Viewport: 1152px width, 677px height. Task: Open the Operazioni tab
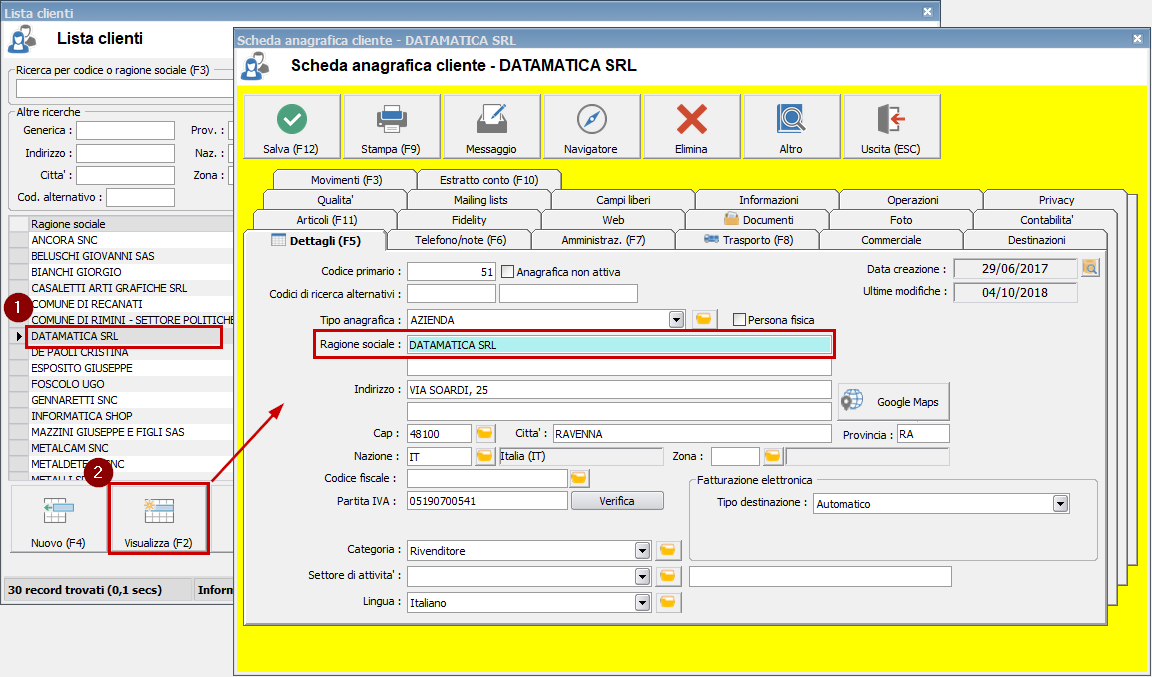click(912, 200)
